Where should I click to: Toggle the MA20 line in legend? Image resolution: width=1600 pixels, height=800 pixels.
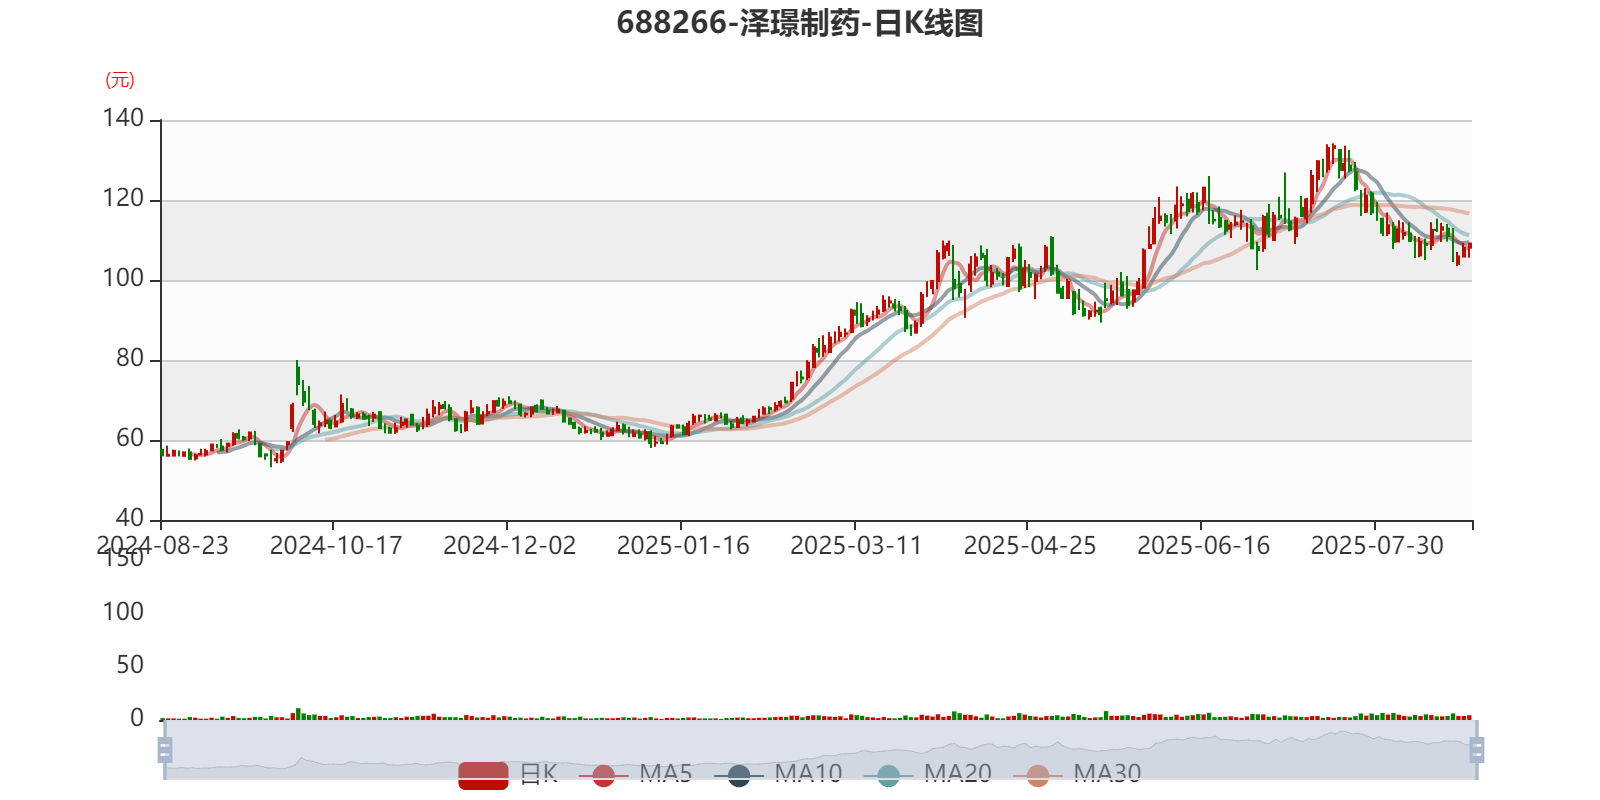point(928,774)
